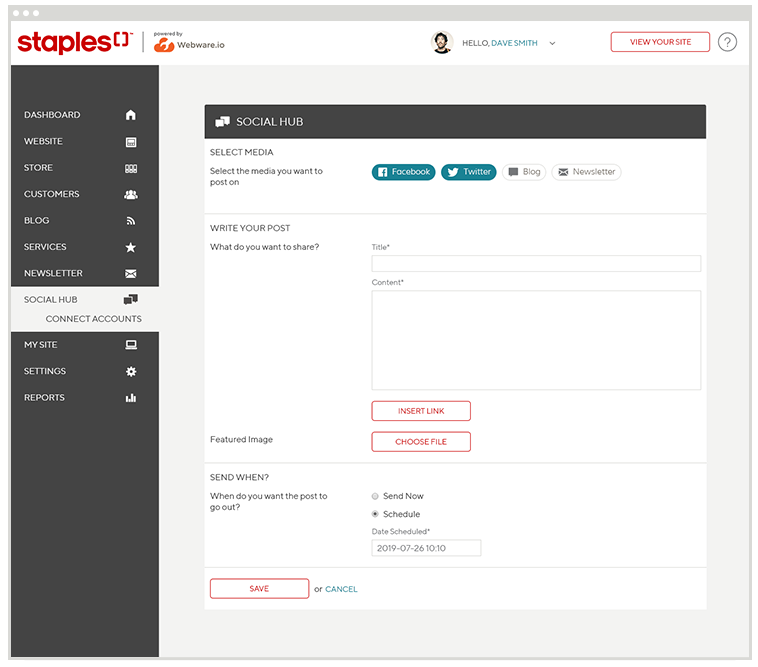Screen dimensions: 758x667
Task: Click into the Title input field
Action: click(x=536, y=263)
